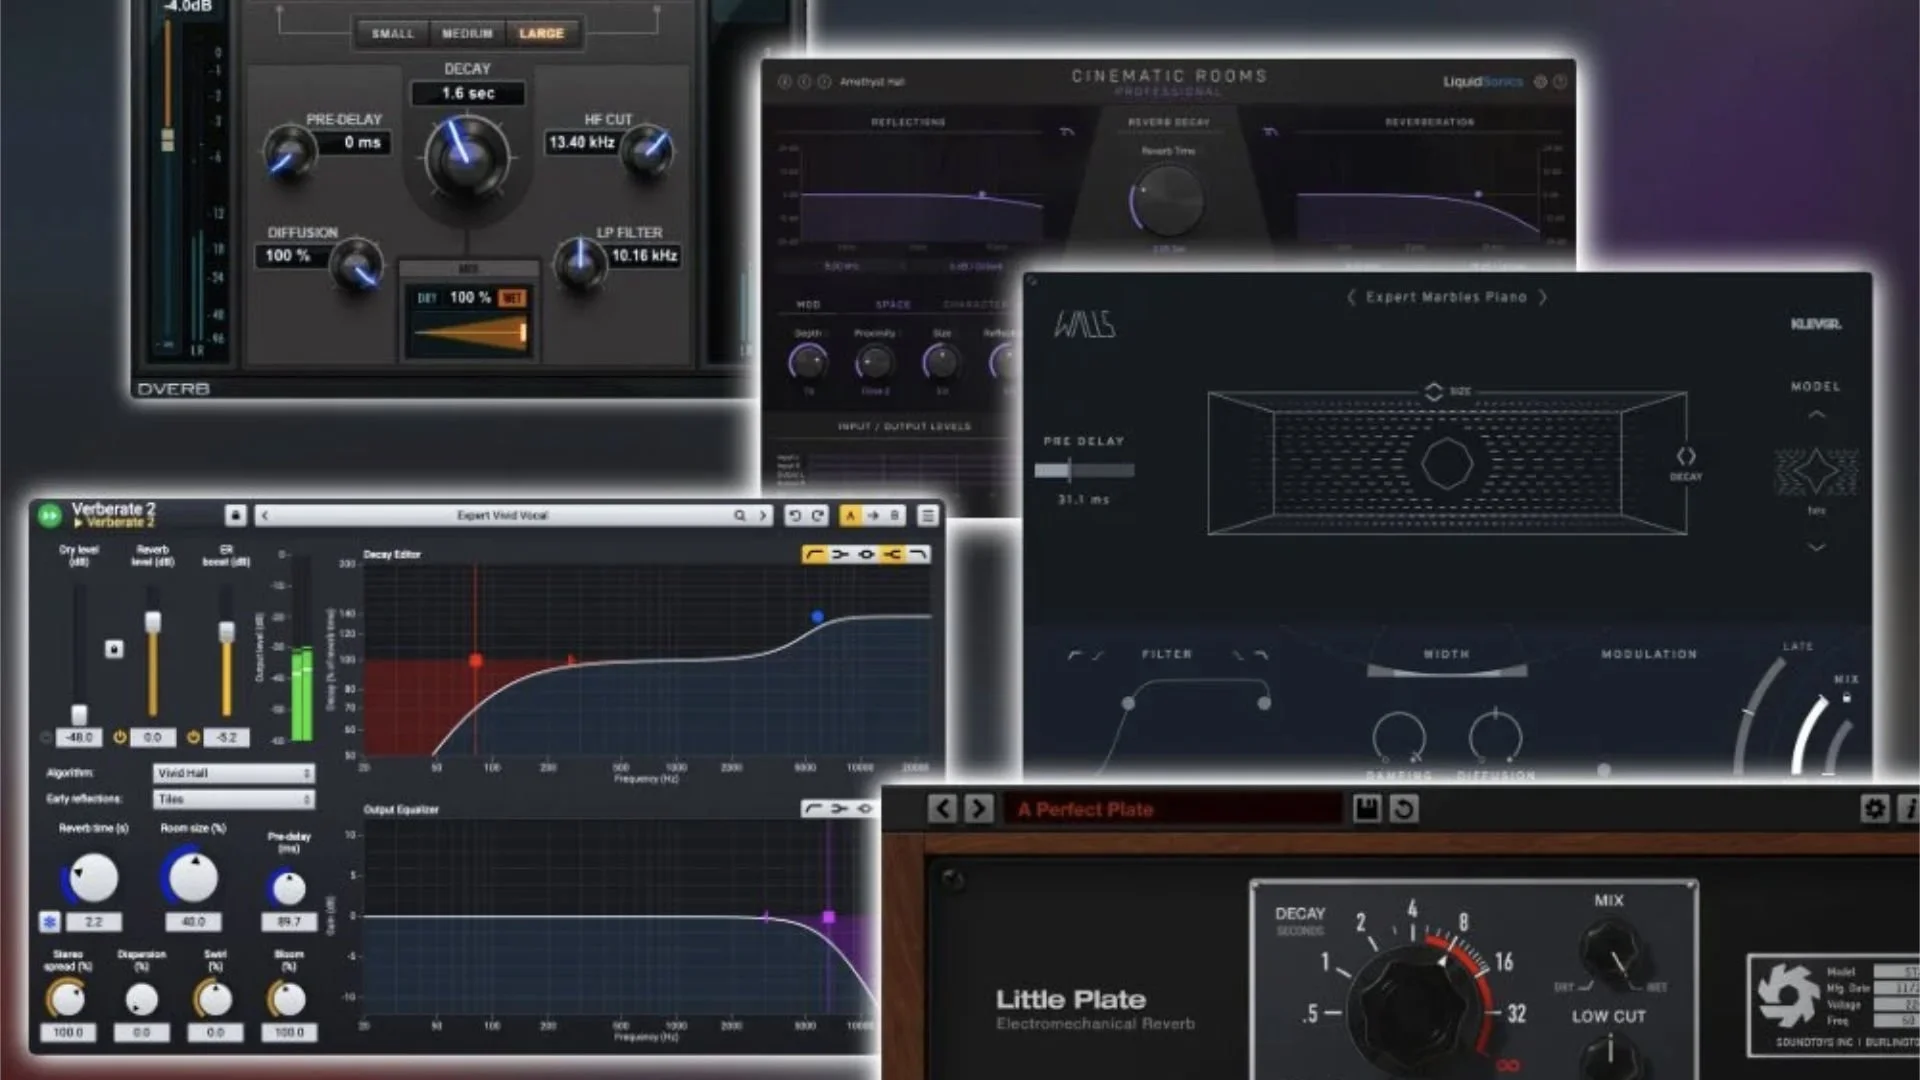
Task: Click the reset arrow icon in Little Plate
Action: click(x=1403, y=810)
